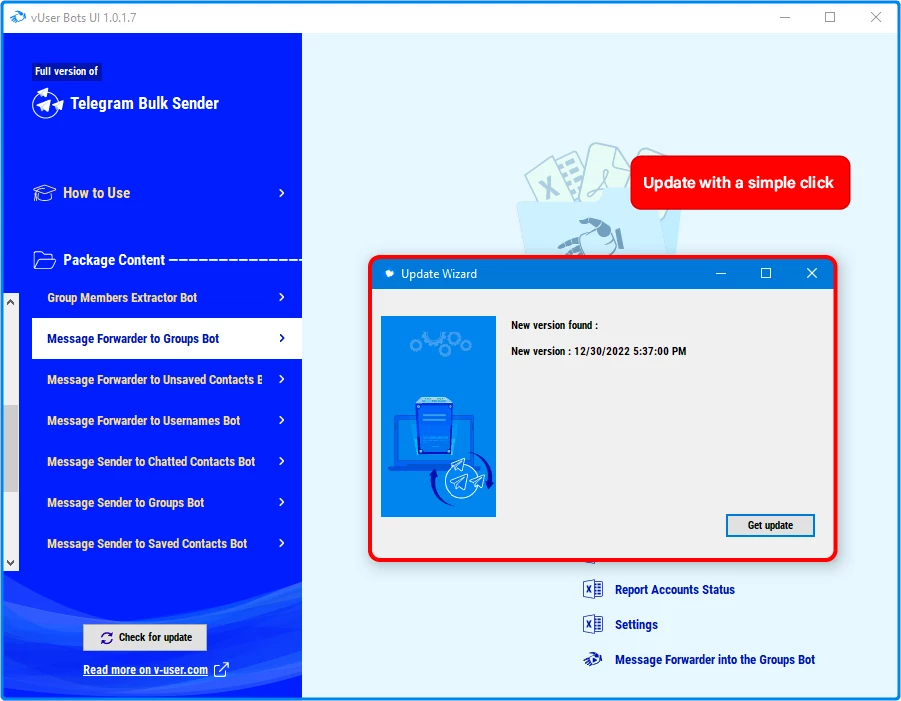Click the sidebar scrollbar thumb

click(x=11, y=449)
